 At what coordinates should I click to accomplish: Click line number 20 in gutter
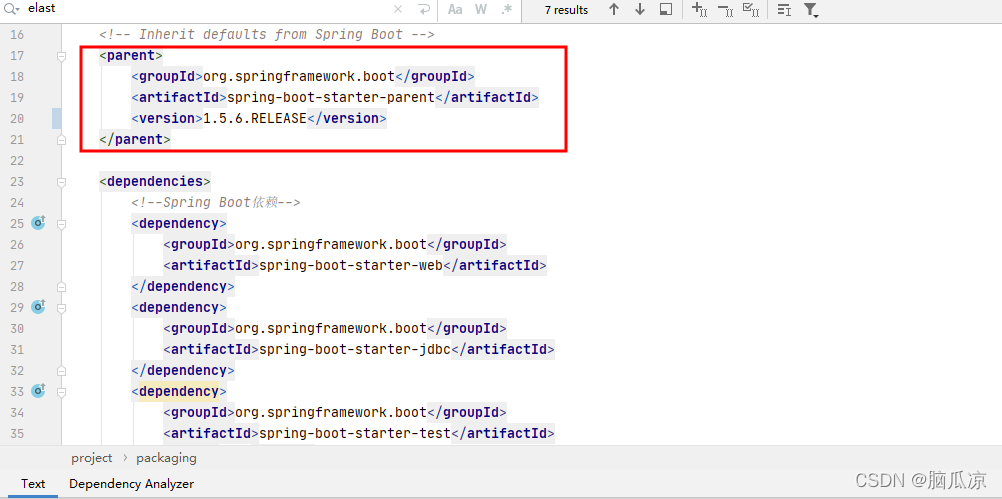click(x=17, y=118)
